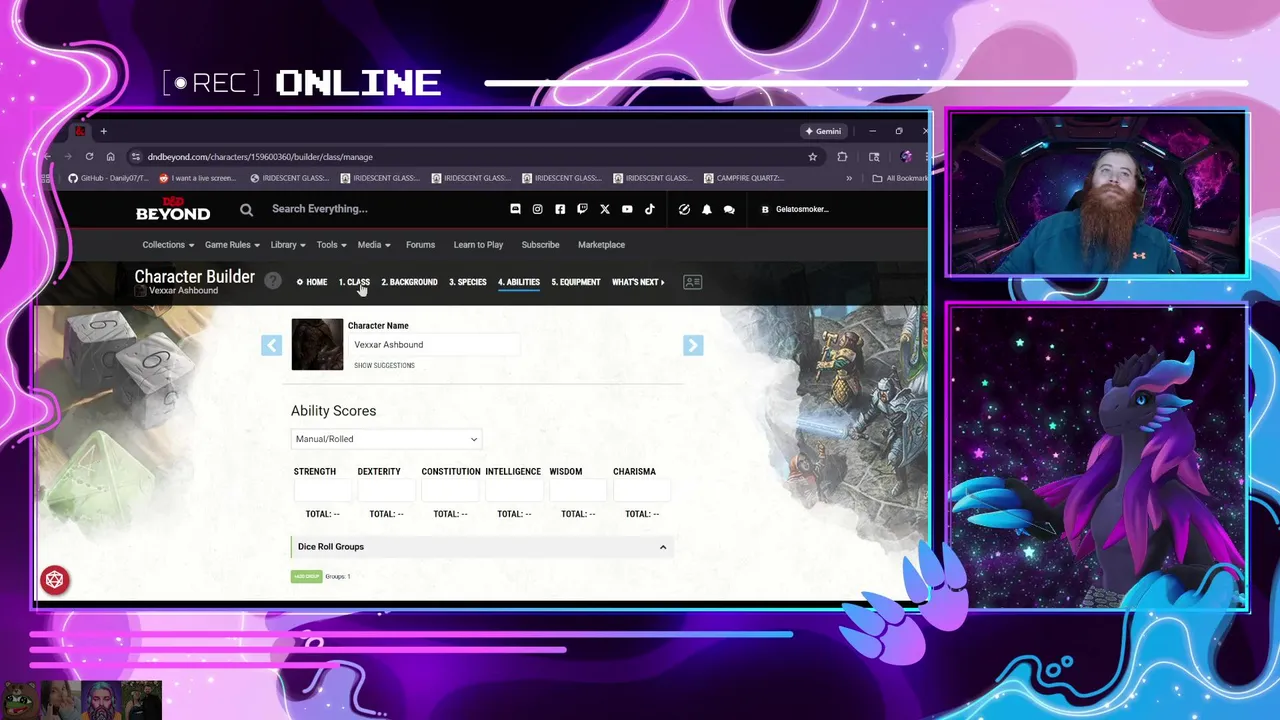
Task: Click the Charisma score input box
Action: point(642,491)
